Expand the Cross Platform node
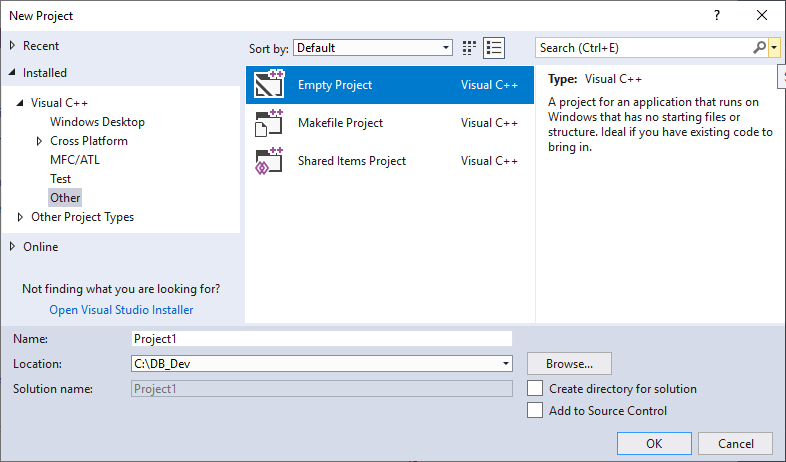Image resolution: width=786 pixels, height=462 pixels. tap(40, 141)
